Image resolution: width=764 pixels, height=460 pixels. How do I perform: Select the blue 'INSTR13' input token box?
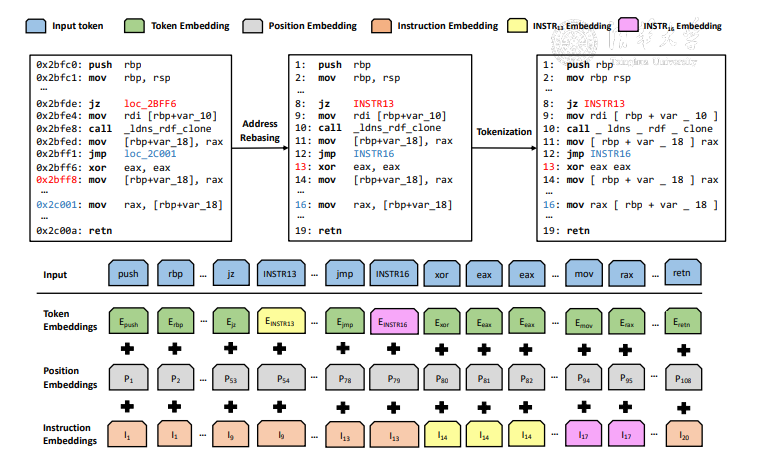click(x=281, y=273)
